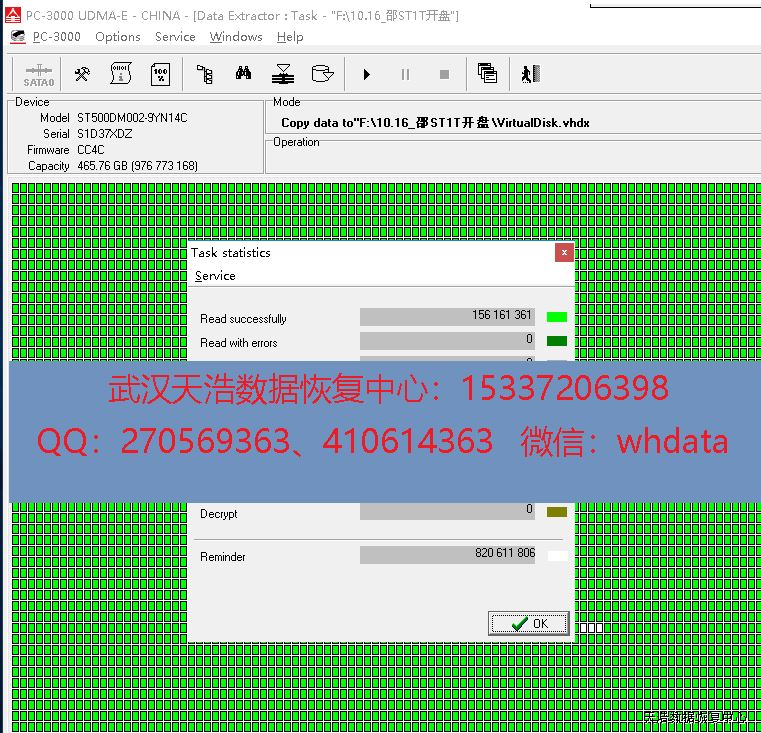The image size is (761, 733).
Task: Click the SATA0 port selector icon
Action: tap(38, 74)
